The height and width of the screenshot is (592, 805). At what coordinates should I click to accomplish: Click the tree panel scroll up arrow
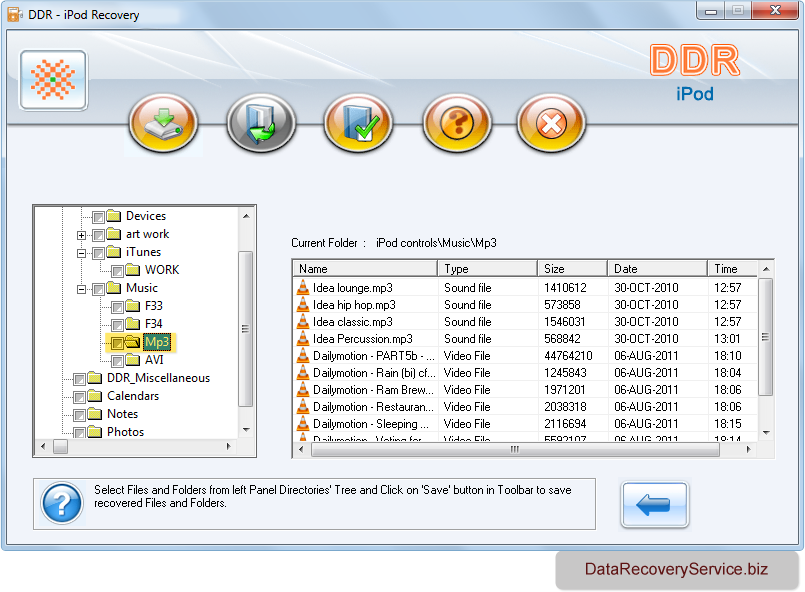246,216
